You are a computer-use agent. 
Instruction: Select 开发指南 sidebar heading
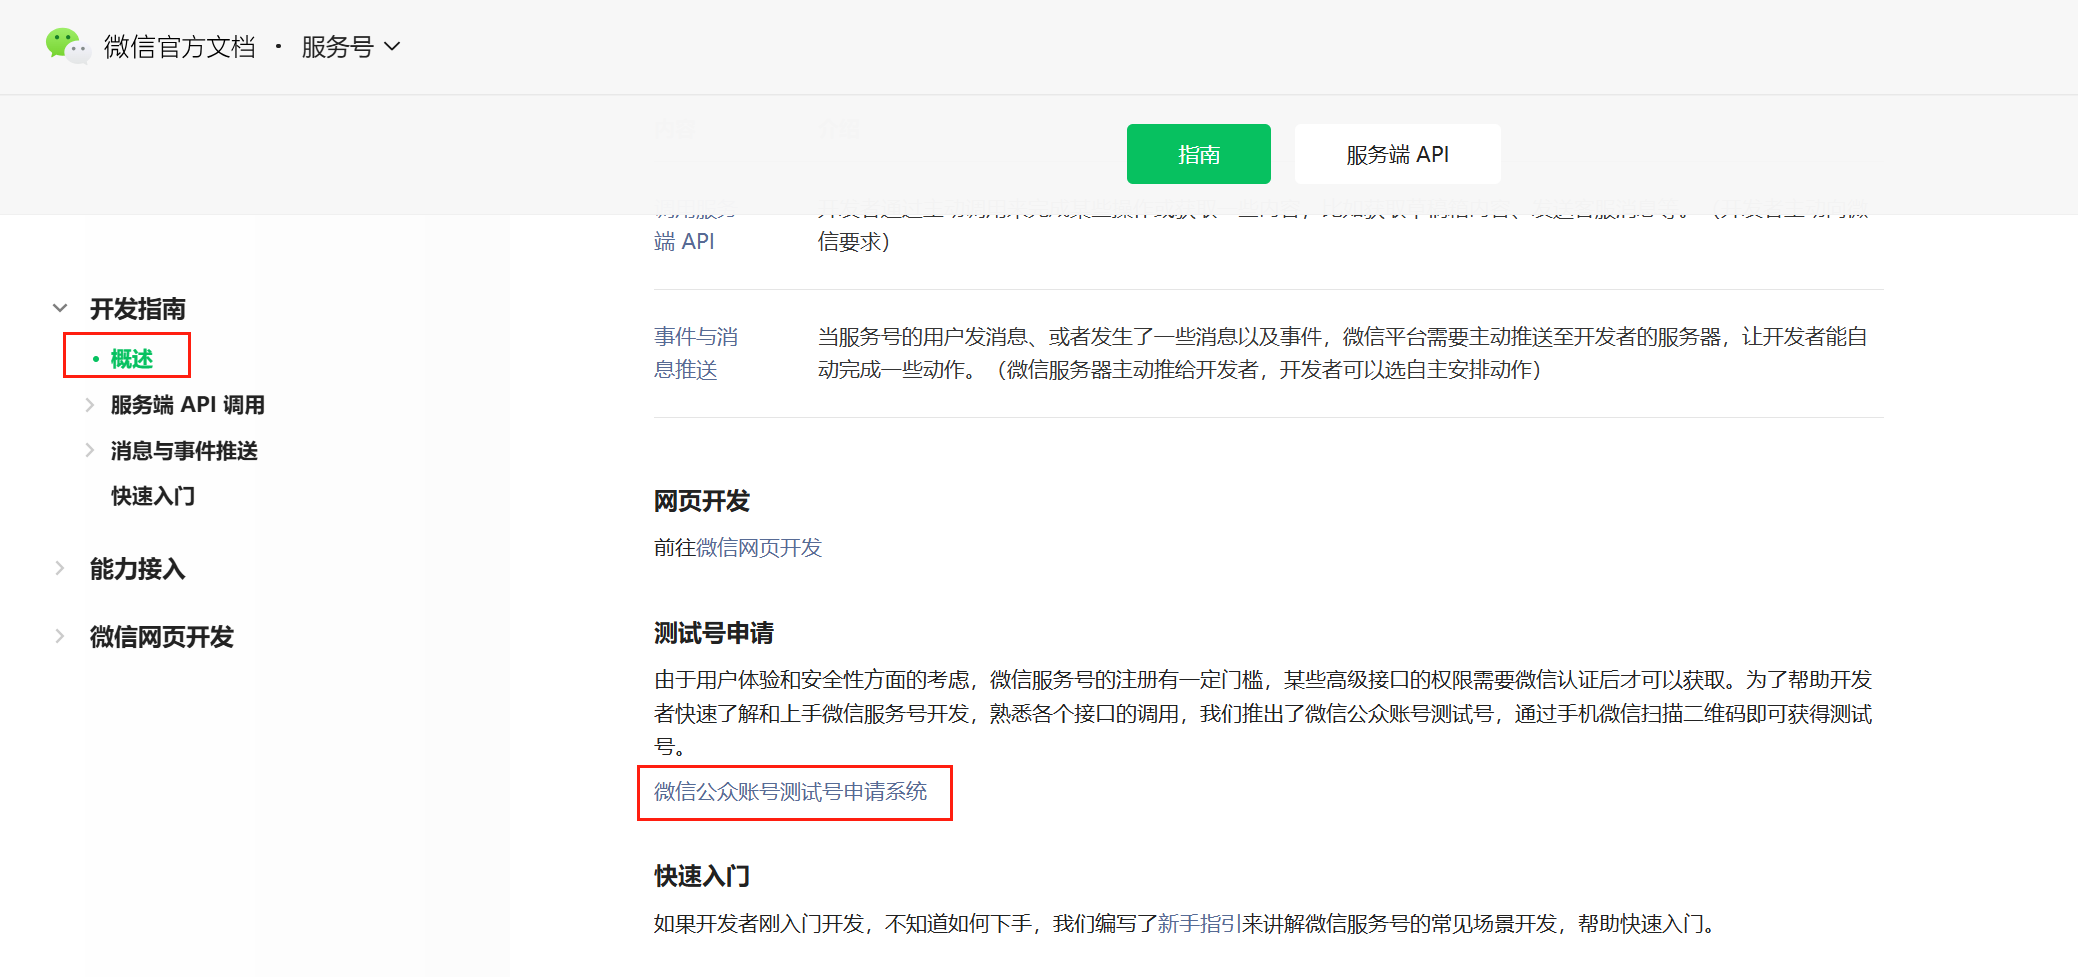[138, 309]
